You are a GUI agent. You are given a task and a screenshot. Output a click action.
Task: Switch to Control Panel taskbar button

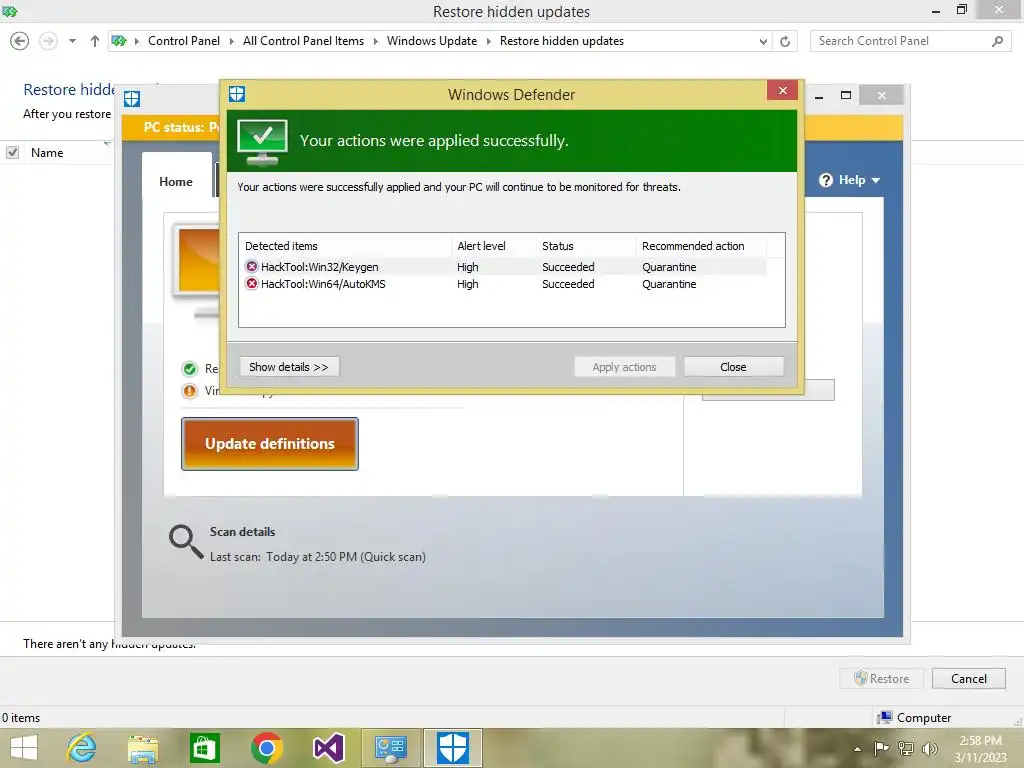[x=391, y=748]
